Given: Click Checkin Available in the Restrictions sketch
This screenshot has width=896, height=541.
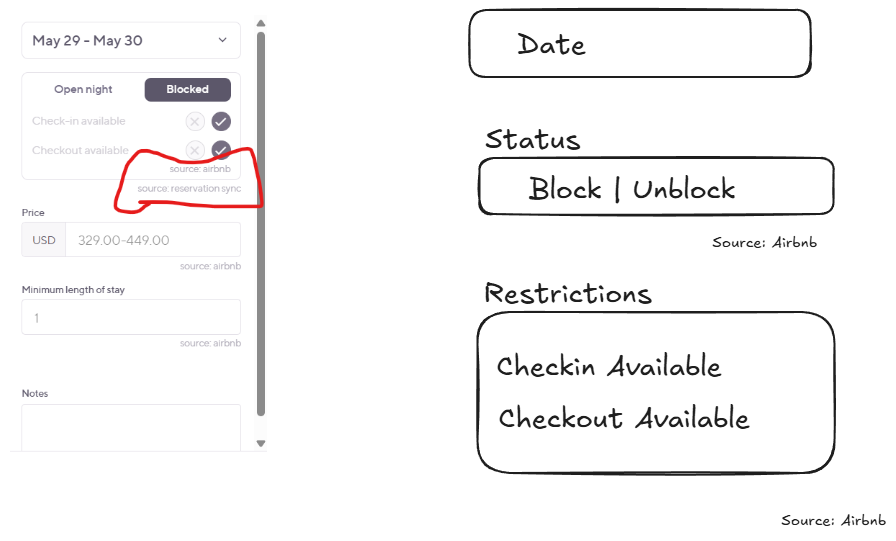Looking at the screenshot, I should click(x=609, y=366).
